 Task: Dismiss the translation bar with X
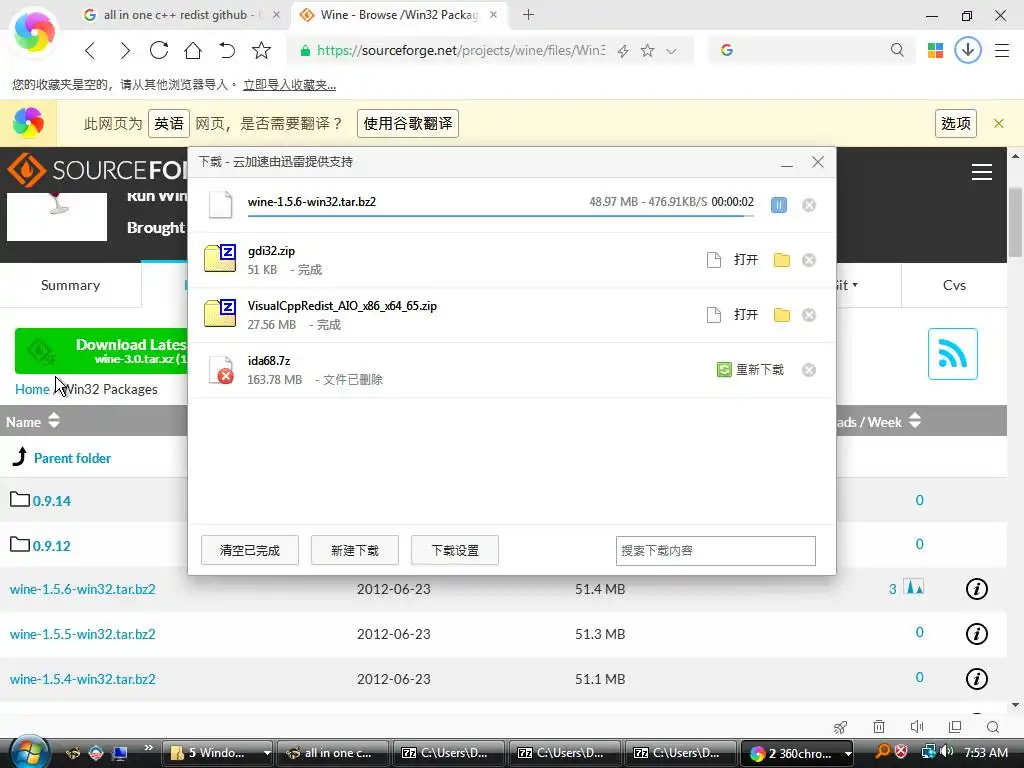coord(999,123)
